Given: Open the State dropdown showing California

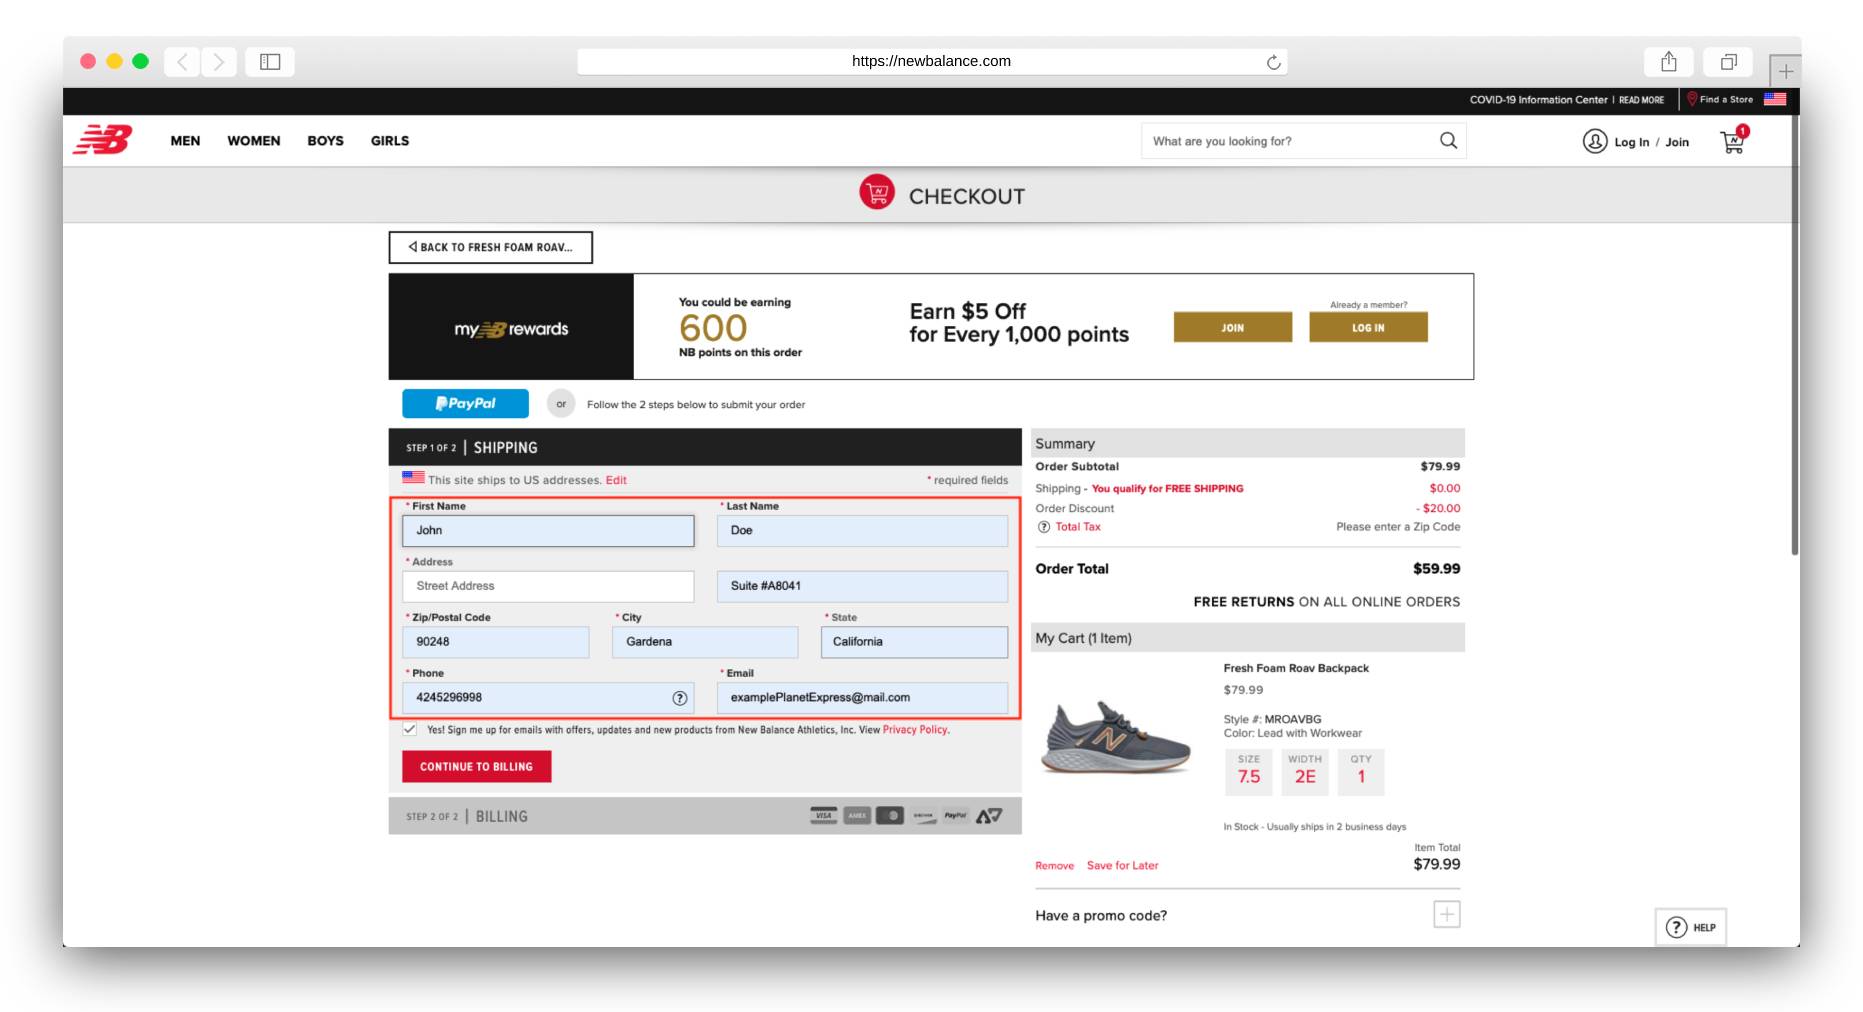Looking at the screenshot, I should coord(914,642).
